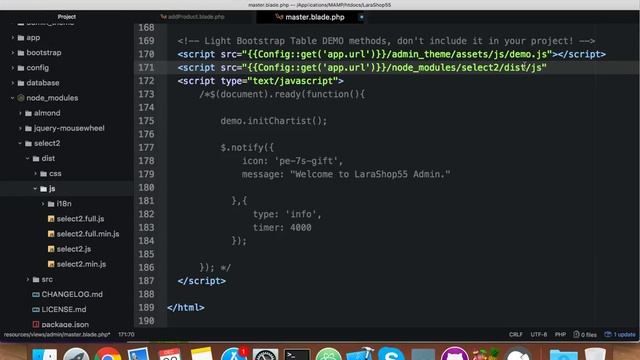Click the js folder icon
This screenshot has width=640, height=360.
(43, 189)
